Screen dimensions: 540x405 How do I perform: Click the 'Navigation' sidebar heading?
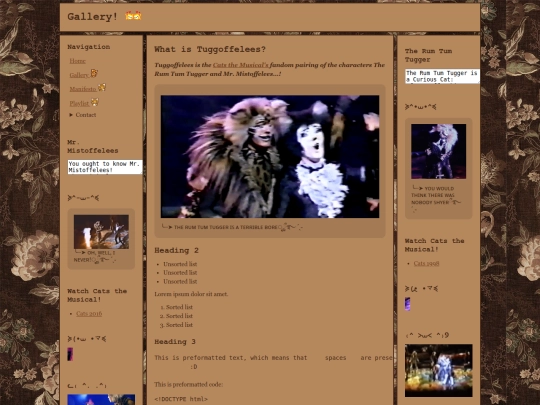pos(89,47)
